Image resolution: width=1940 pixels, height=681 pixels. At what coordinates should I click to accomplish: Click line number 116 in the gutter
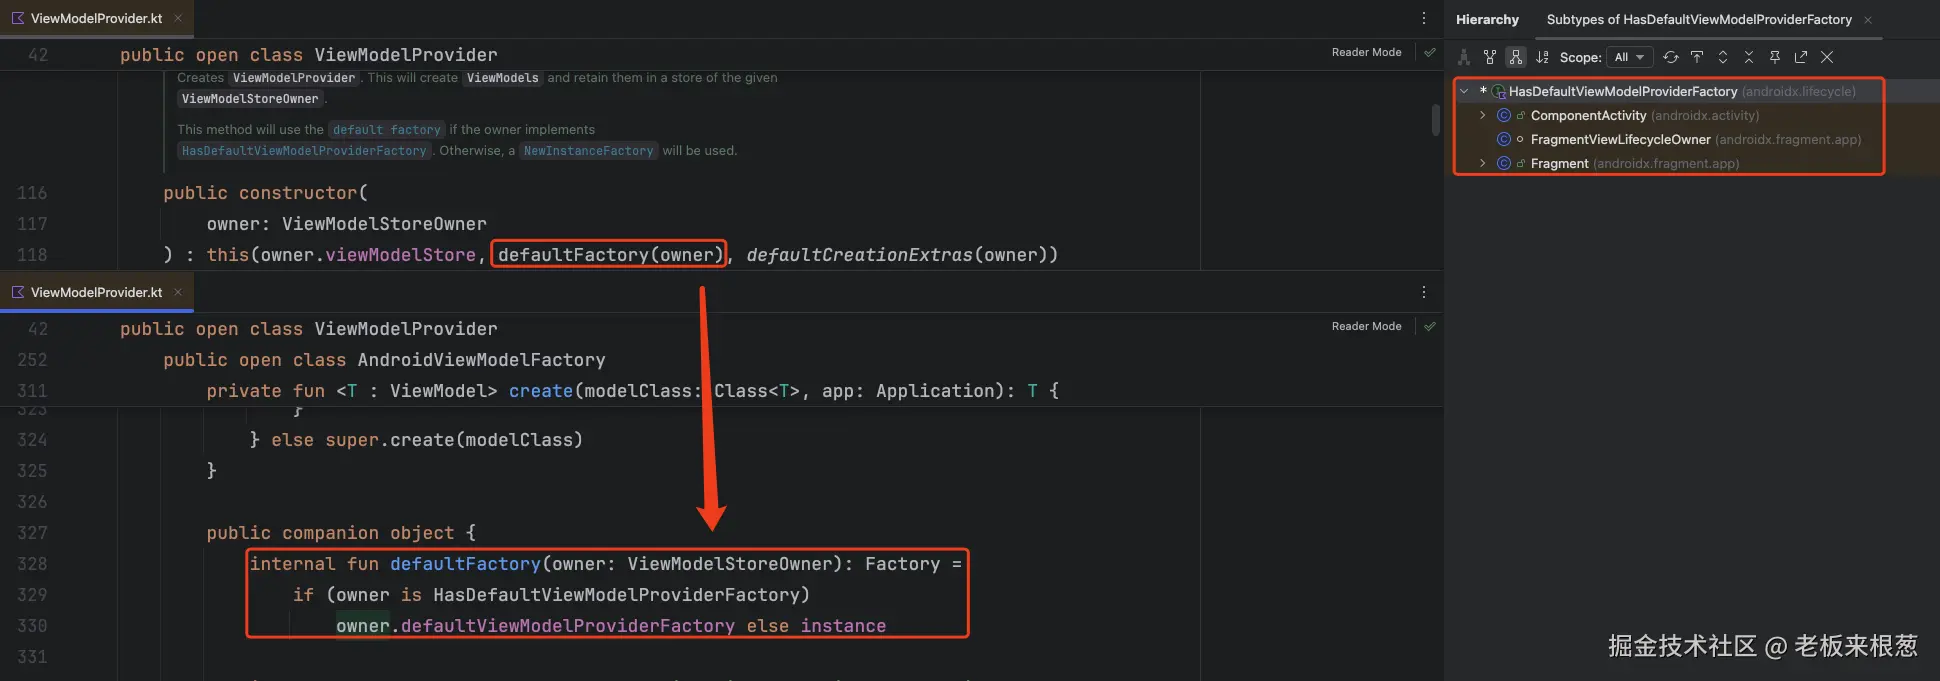pos(32,193)
